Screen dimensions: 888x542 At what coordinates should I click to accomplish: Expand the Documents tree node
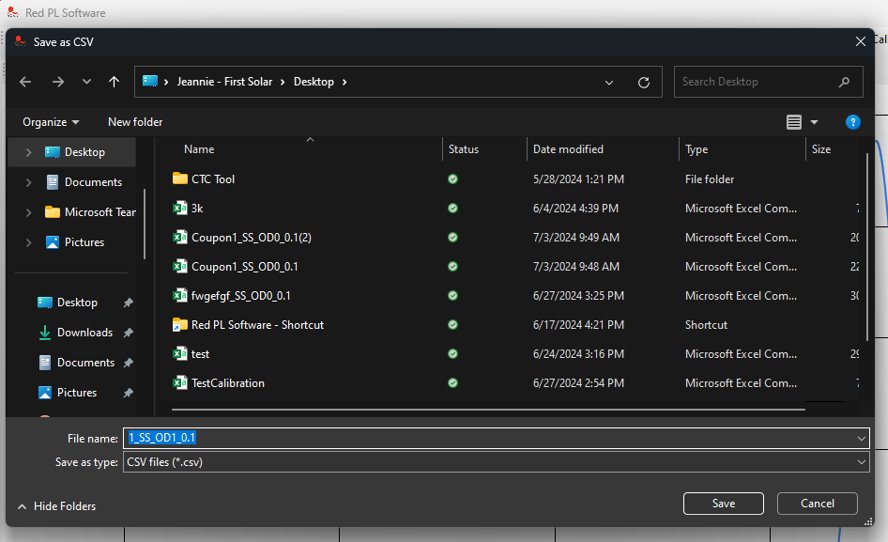click(28, 182)
